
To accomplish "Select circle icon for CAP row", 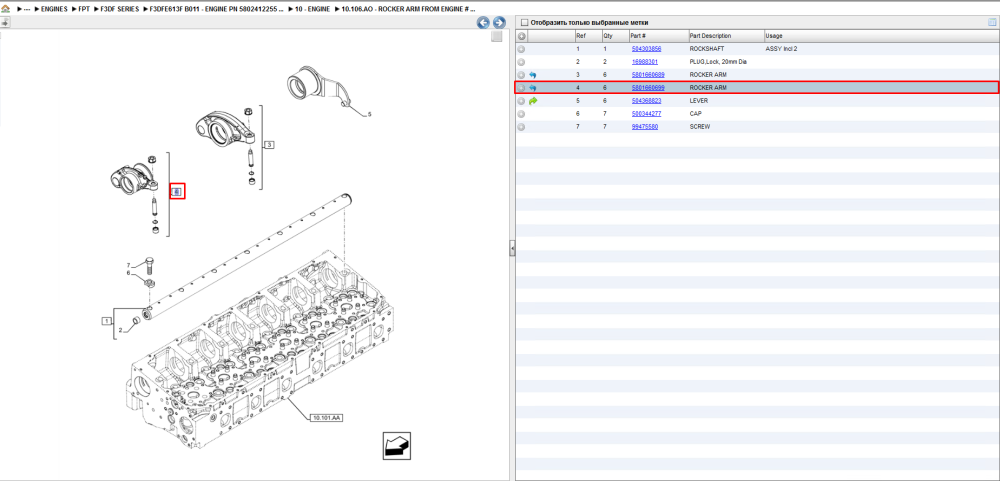I will click(x=521, y=114).
